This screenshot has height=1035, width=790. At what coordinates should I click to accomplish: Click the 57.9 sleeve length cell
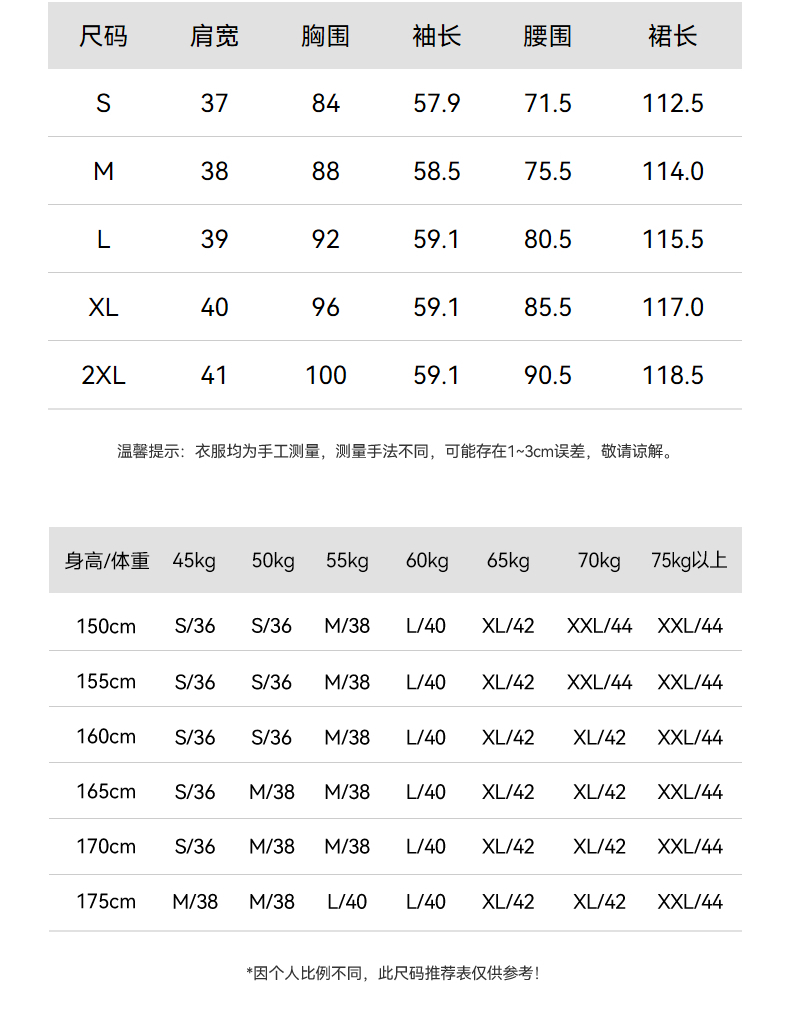[x=437, y=103]
